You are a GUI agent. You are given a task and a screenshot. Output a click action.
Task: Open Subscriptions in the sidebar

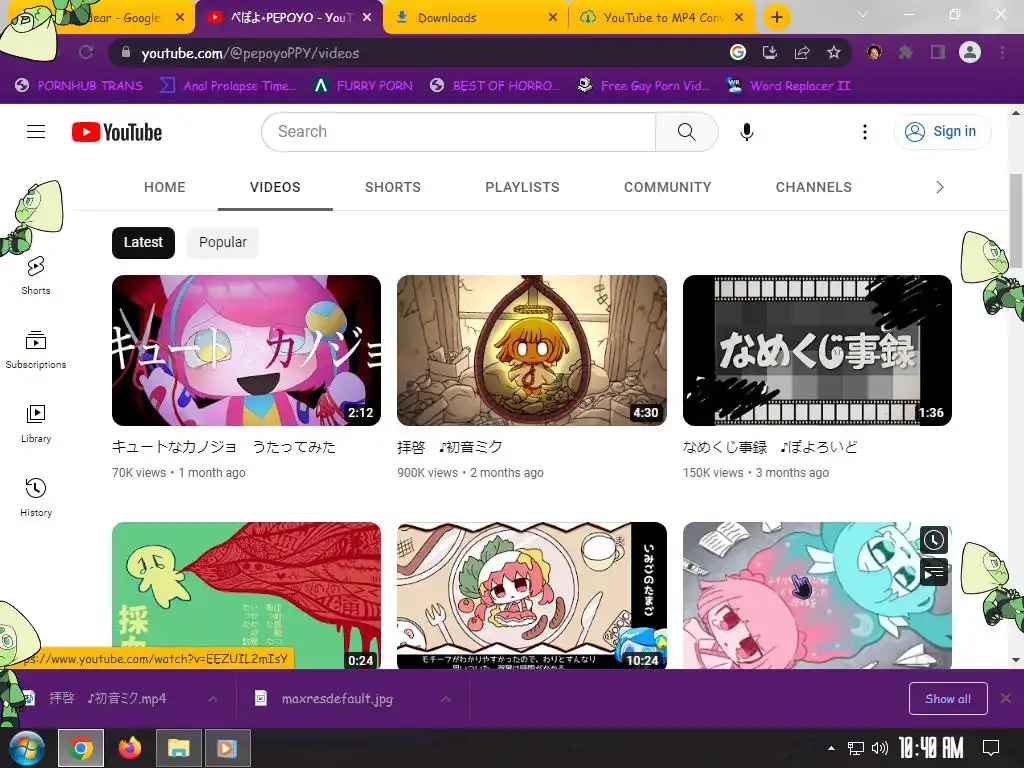pos(36,349)
